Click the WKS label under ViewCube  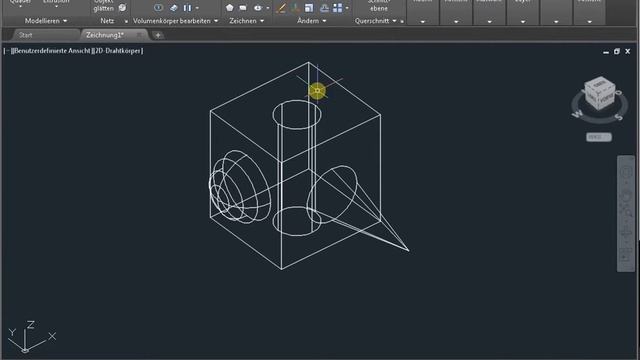[x=599, y=137]
